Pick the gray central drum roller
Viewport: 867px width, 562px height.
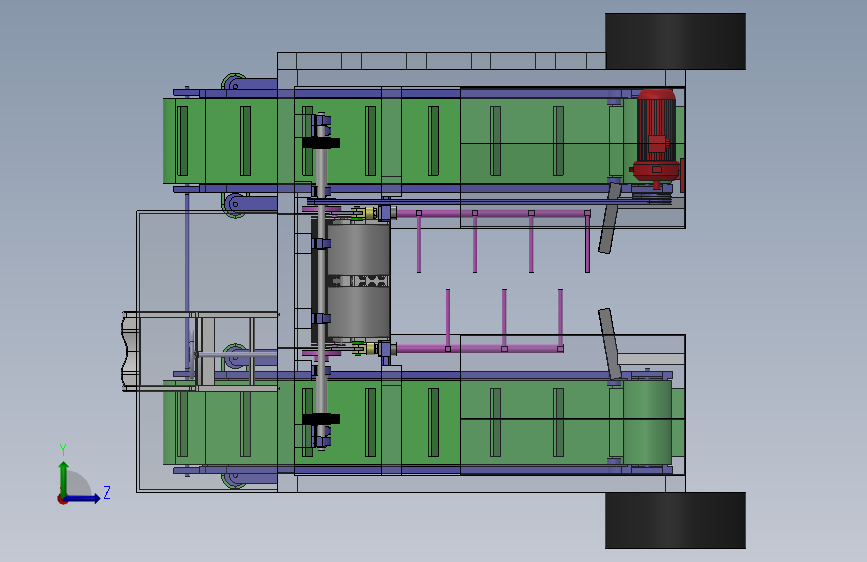coord(359,280)
